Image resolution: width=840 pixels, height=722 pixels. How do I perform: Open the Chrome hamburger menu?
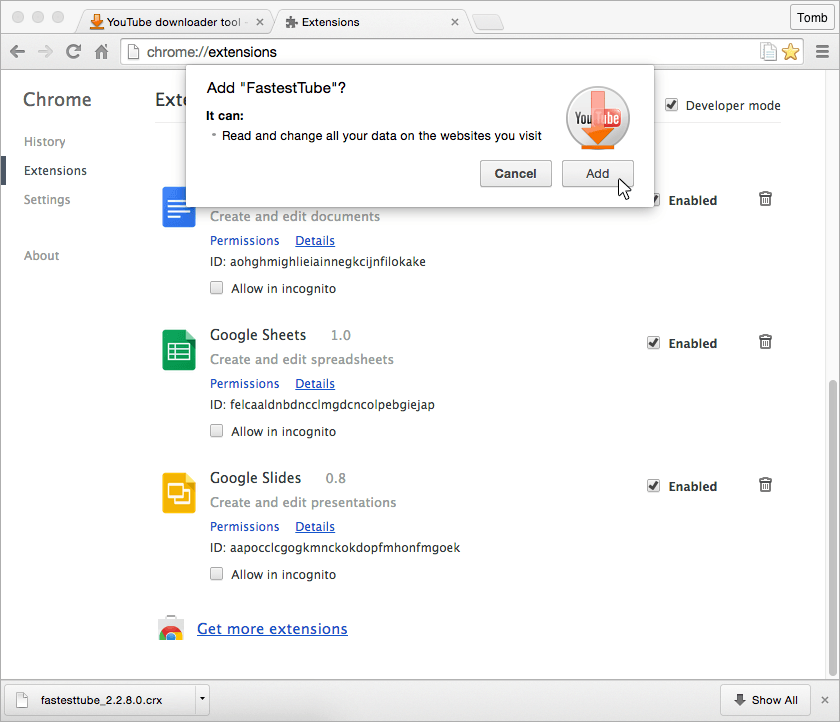point(822,52)
